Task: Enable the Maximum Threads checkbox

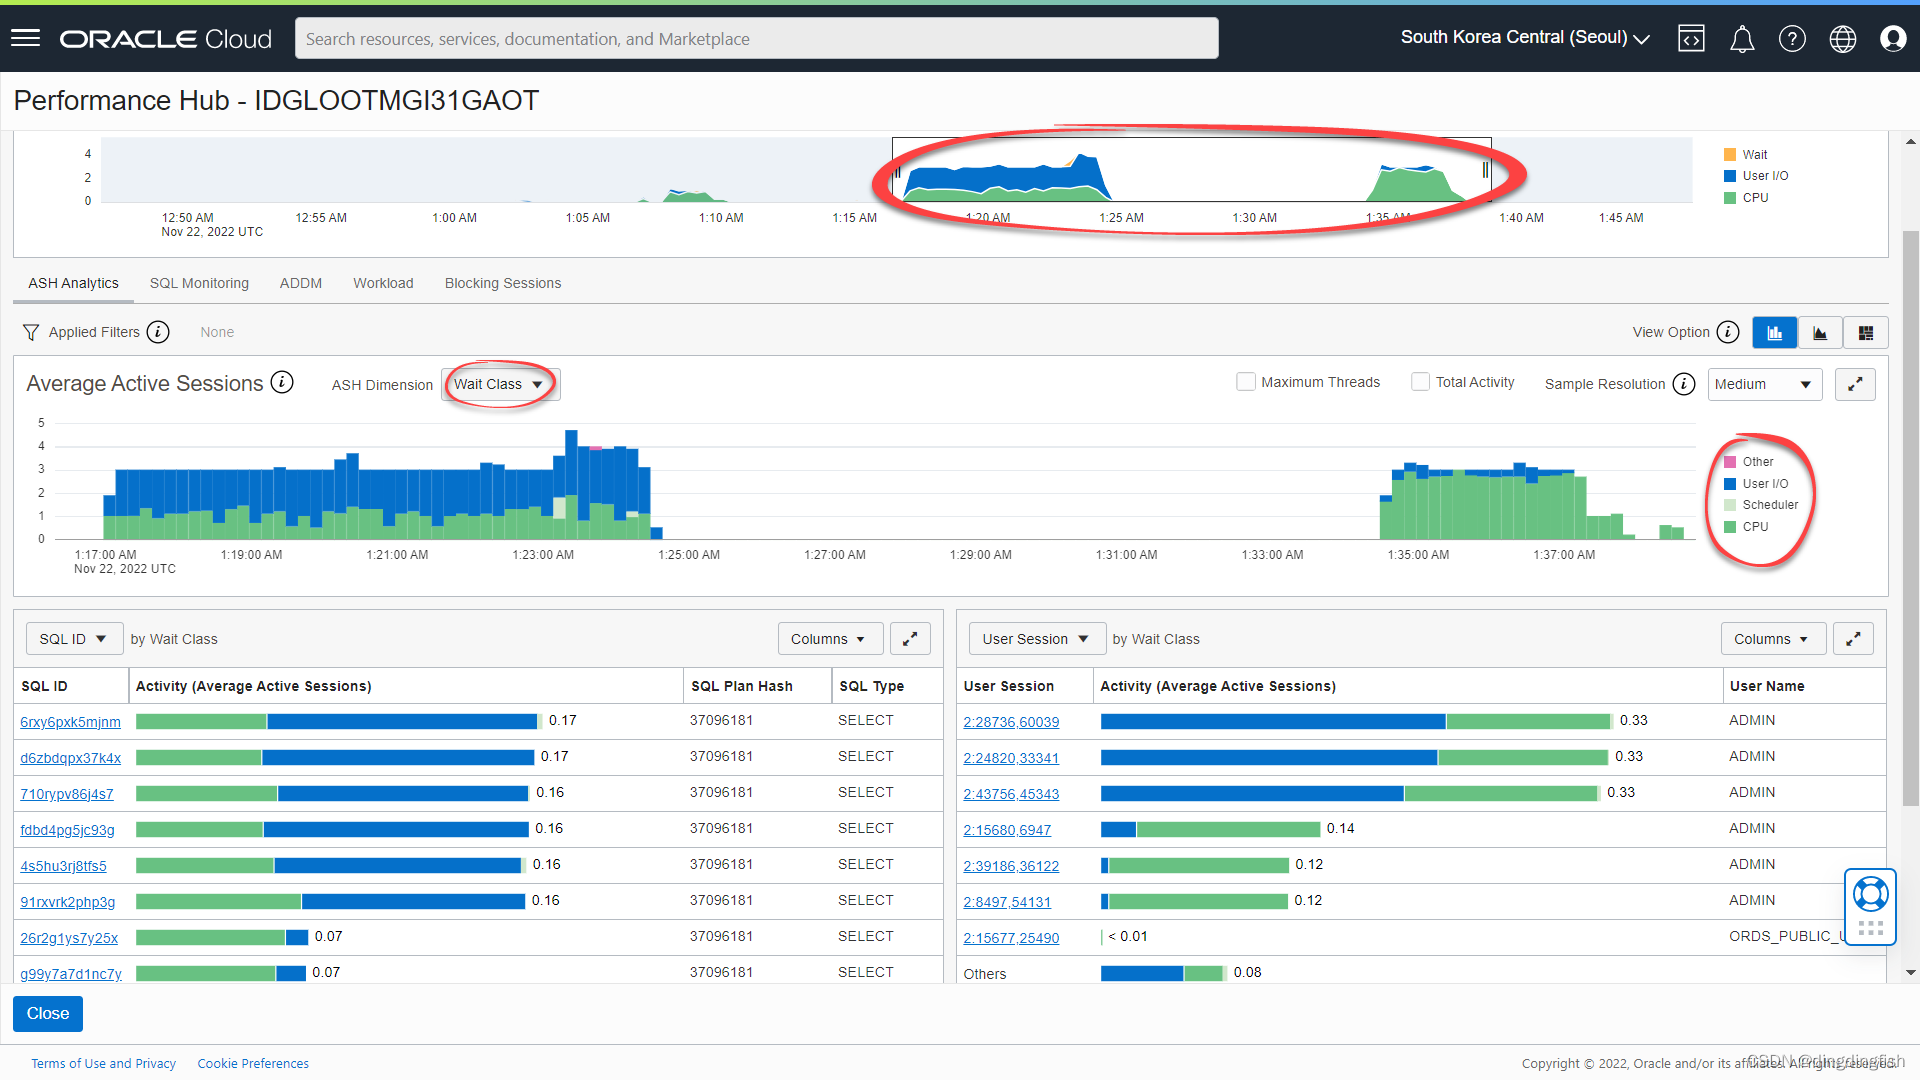Action: click(1246, 382)
